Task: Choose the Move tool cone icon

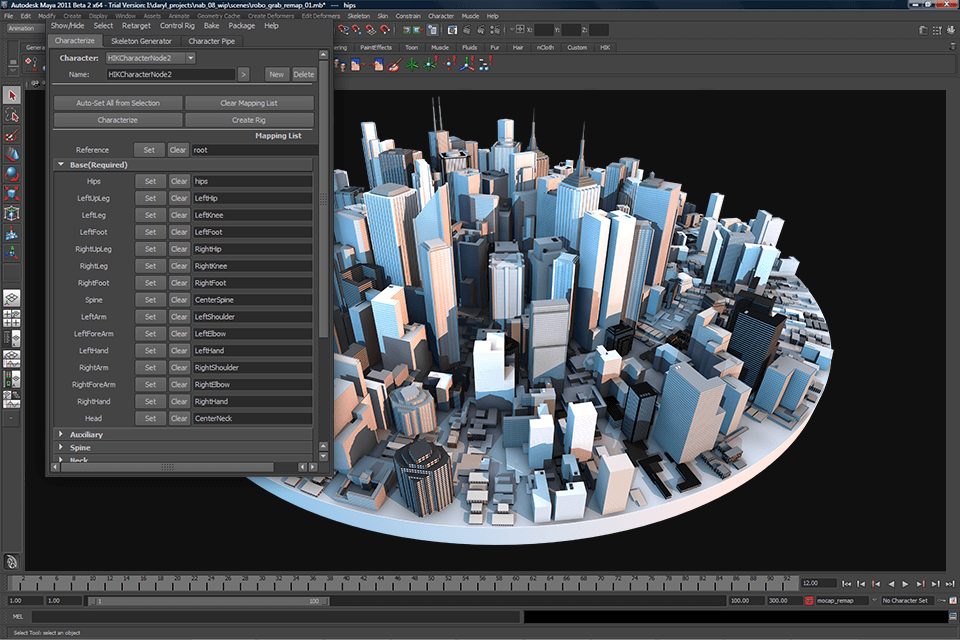Action: [x=12, y=154]
